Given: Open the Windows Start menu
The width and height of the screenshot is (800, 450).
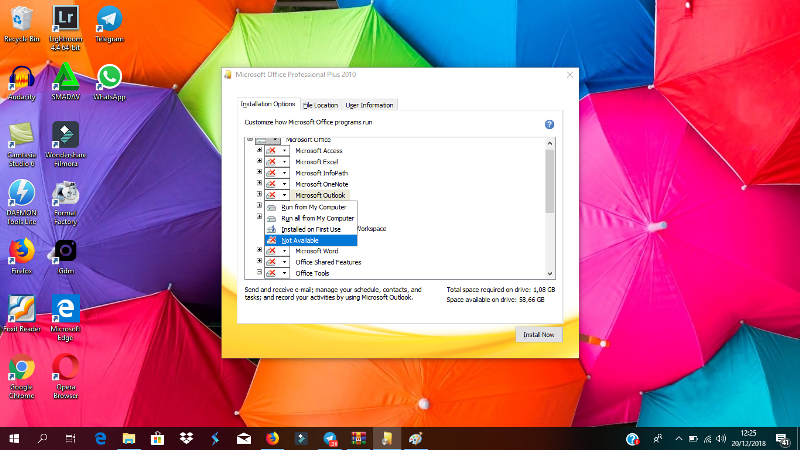Looking at the screenshot, I should tap(14, 438).
